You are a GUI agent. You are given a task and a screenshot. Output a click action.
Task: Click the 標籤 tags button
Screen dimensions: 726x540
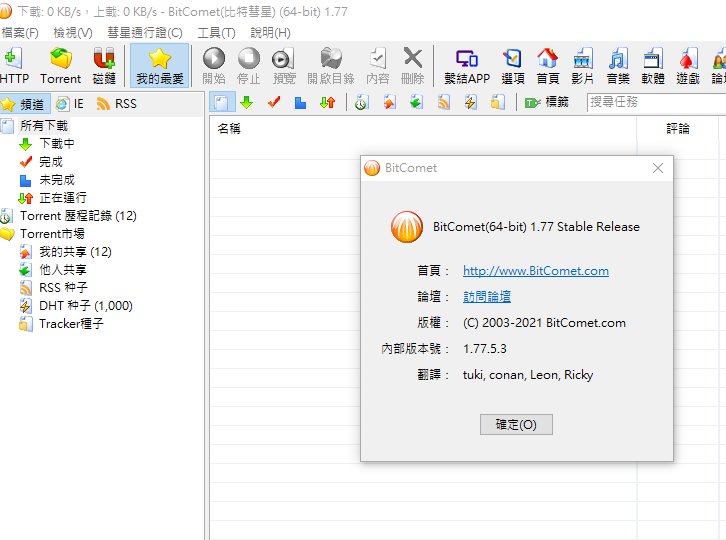point(546,102)
